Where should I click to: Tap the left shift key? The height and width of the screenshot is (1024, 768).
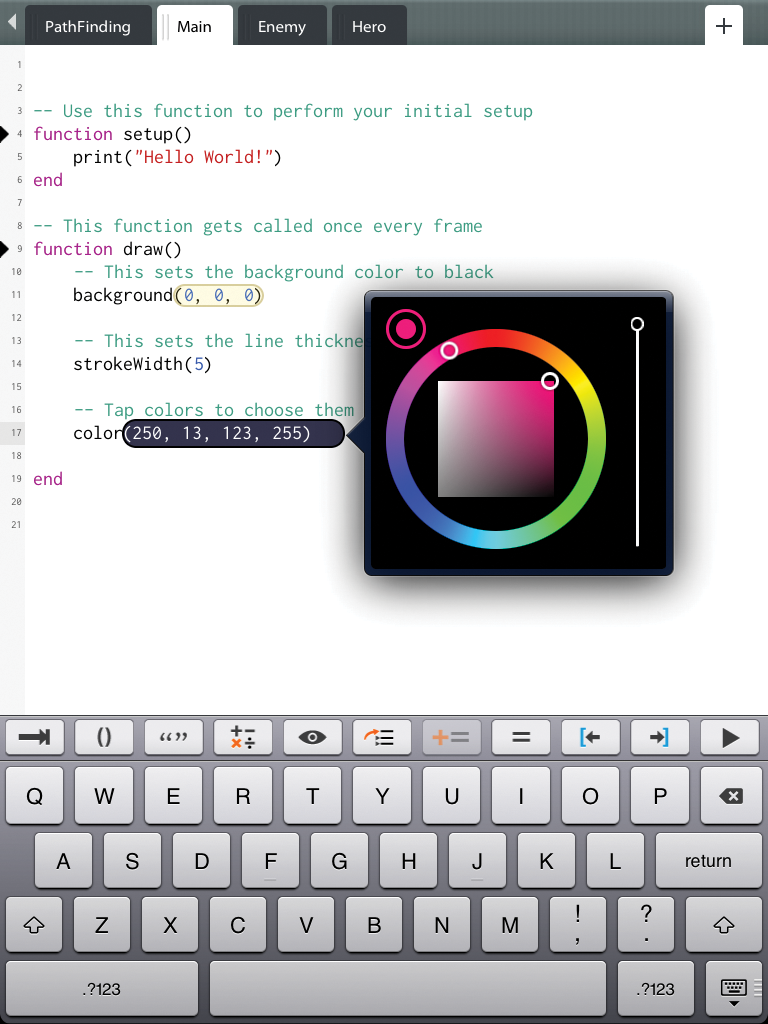[34, 925]
